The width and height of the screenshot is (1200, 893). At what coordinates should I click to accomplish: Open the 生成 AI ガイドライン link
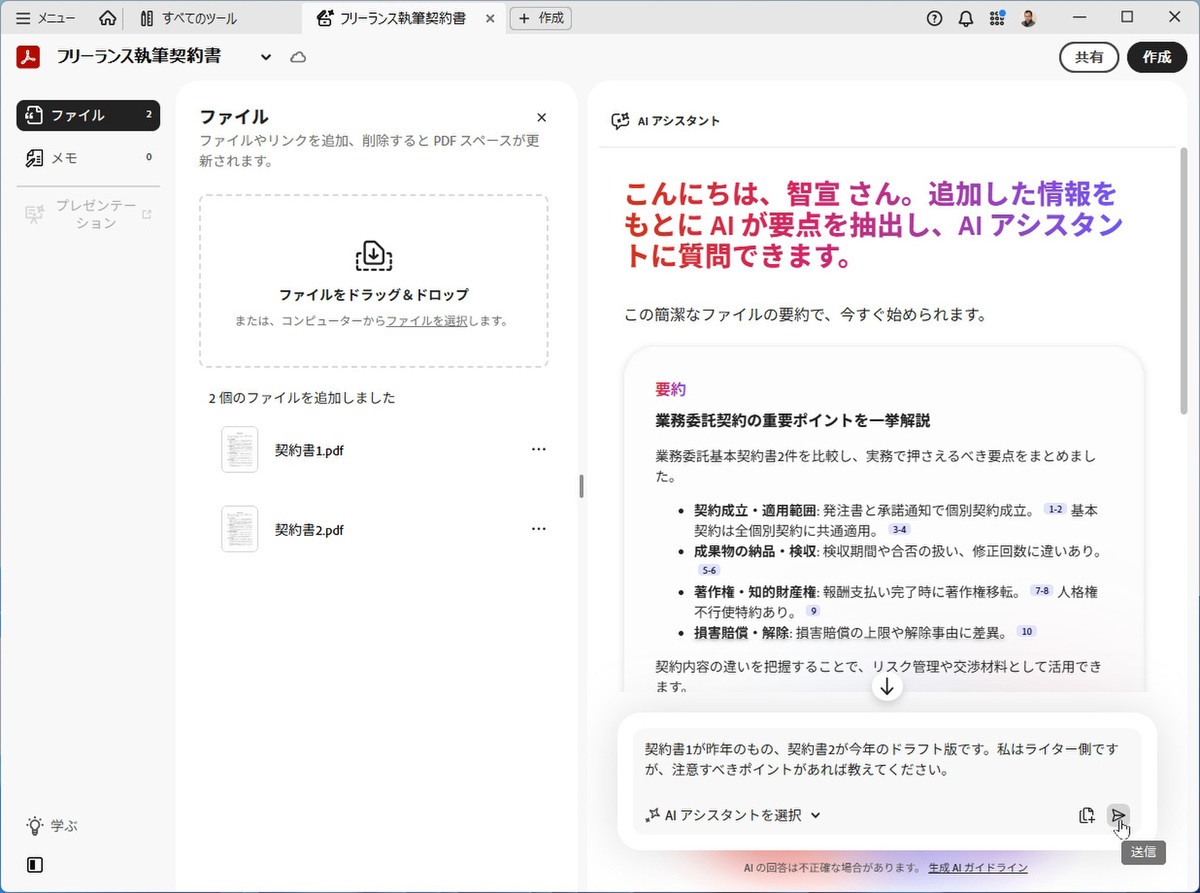click(x=977, y=867)
